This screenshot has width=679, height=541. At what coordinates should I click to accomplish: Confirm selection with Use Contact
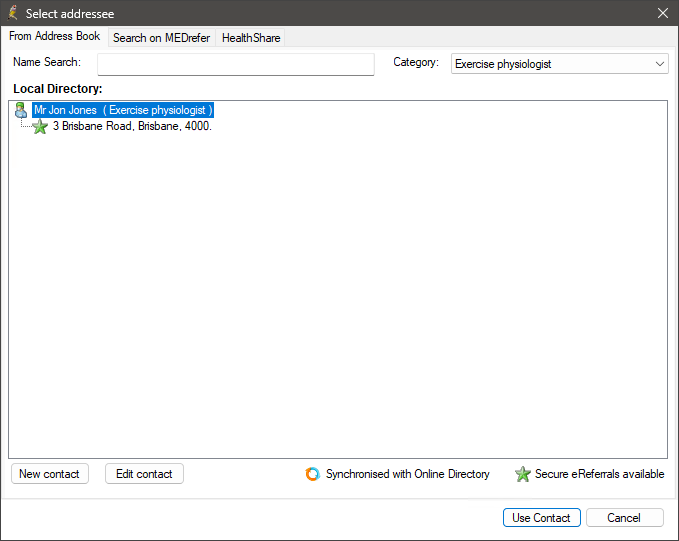tap(541, 517)
